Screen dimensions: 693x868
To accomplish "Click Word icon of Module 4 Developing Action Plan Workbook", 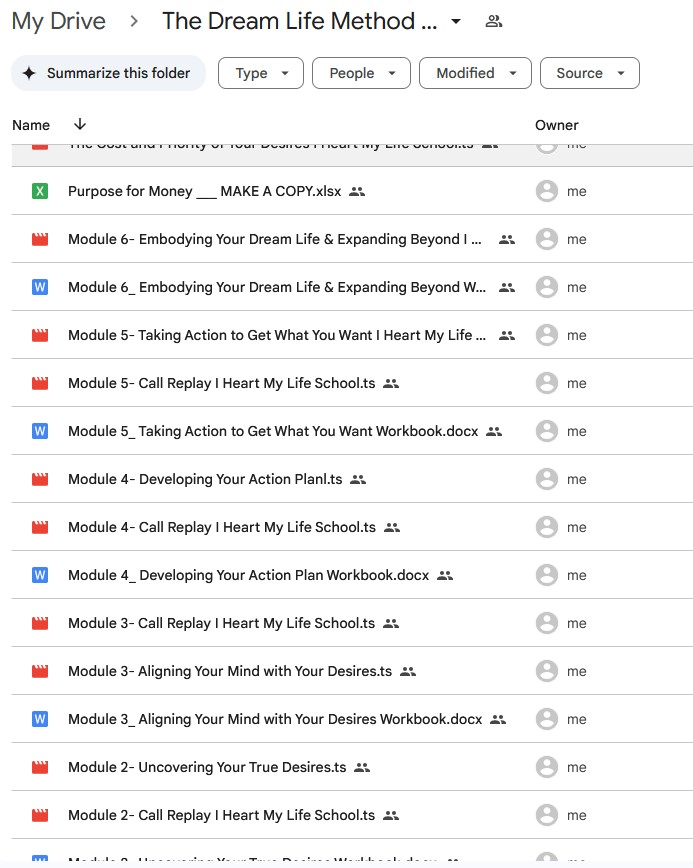I will 40,575.
